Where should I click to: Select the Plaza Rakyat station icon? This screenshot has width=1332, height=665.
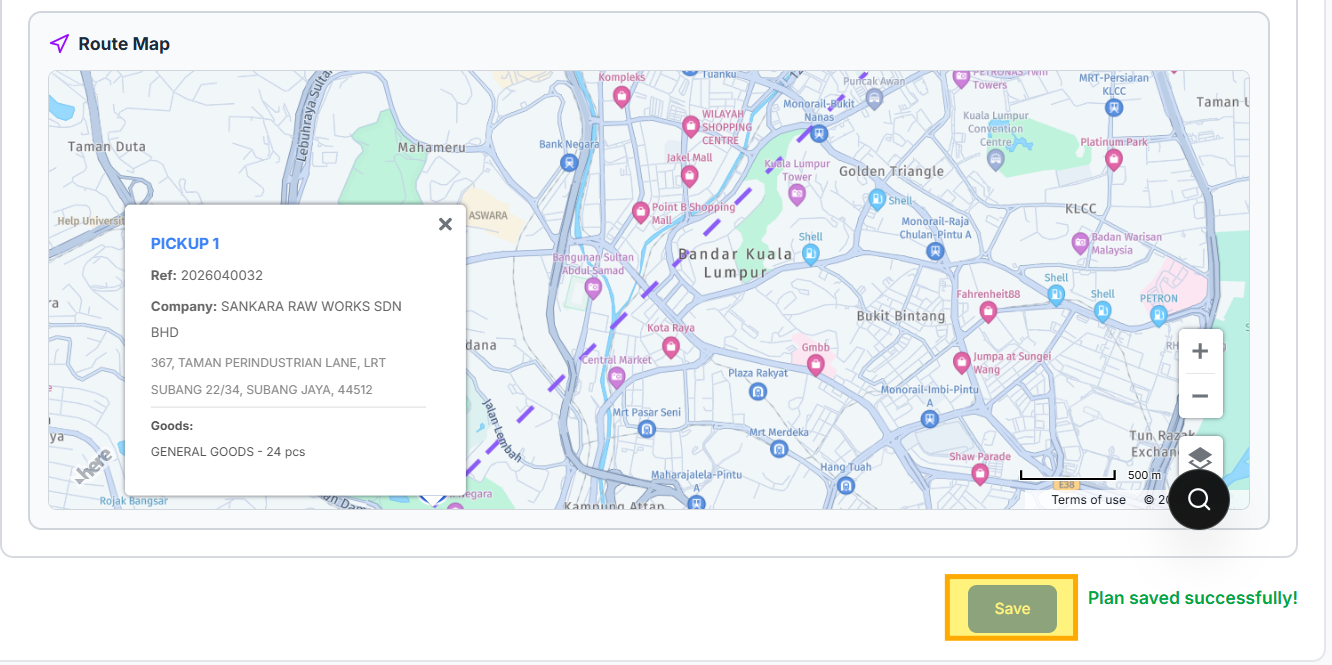coord(758,391)
